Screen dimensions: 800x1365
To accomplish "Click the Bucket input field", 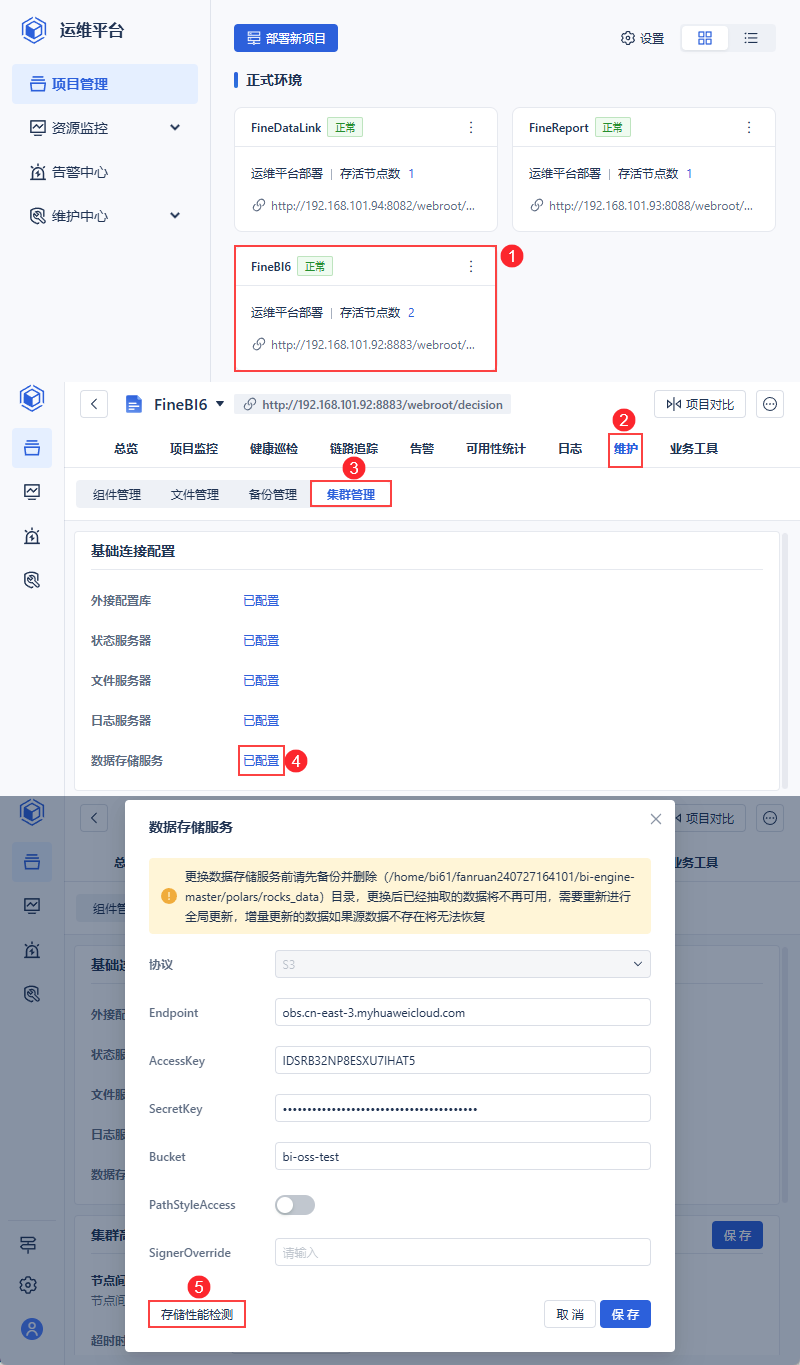I will tap(463, 1156).
